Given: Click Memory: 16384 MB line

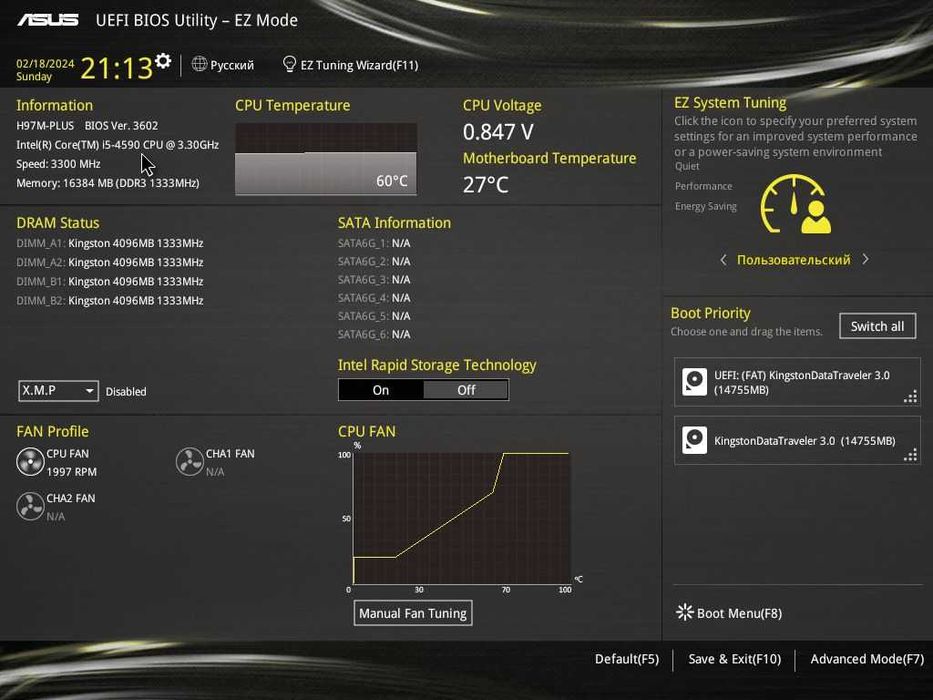Looking at the screenshot, I should pos(108,183).
